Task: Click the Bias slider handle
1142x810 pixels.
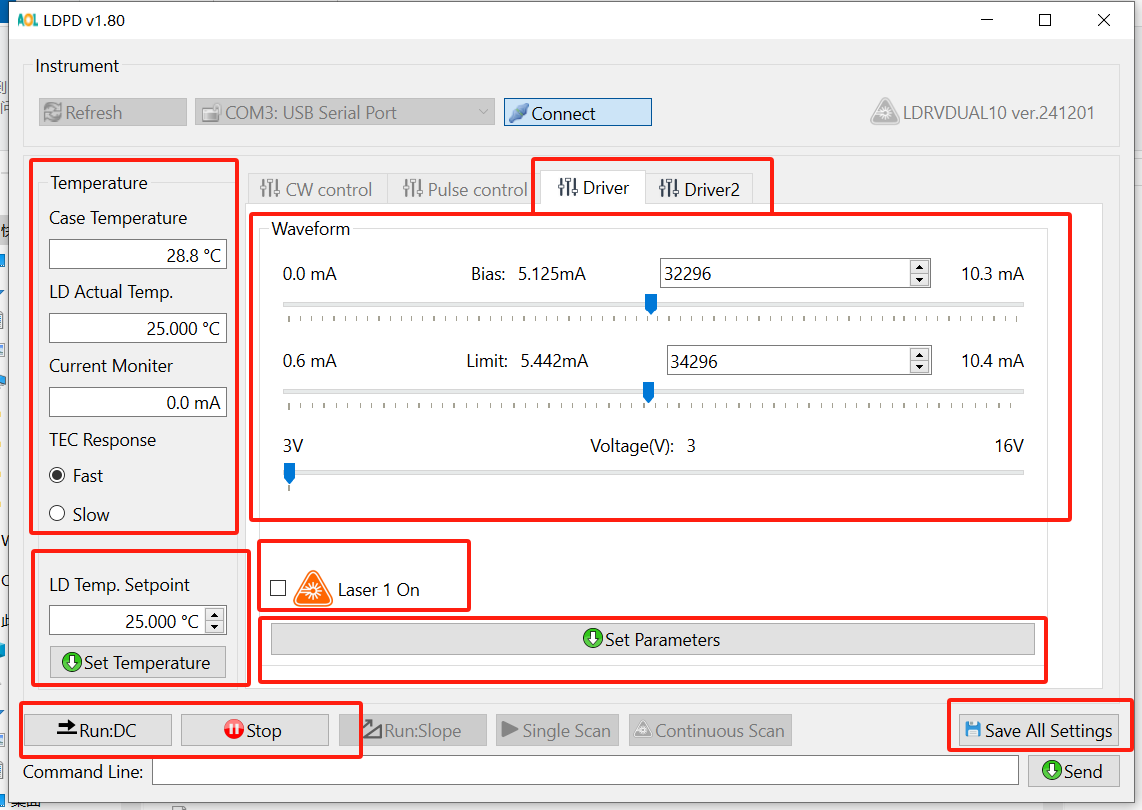Action: point(651,303)
